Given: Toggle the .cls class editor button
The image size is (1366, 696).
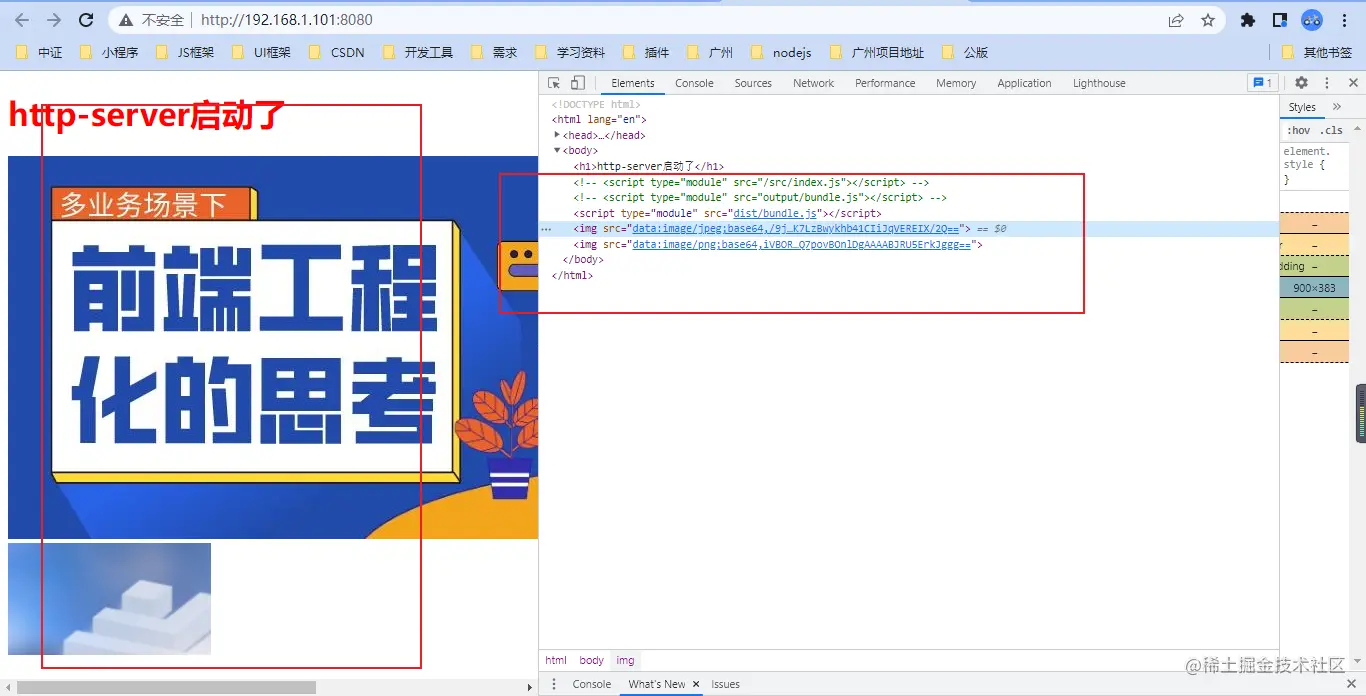Looking at the screenshot, I should pos(1331,131).
